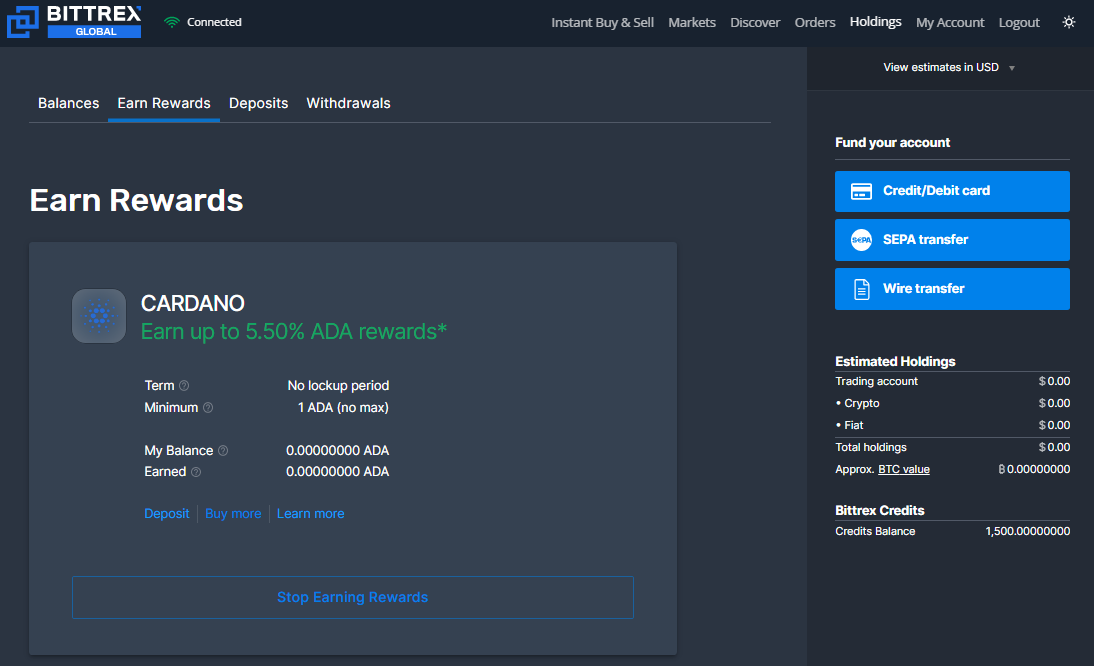Go to Markets in the top navigation
Image resolution: width=1094 pixels, height=666 pixels.
[x=691, y=22]
